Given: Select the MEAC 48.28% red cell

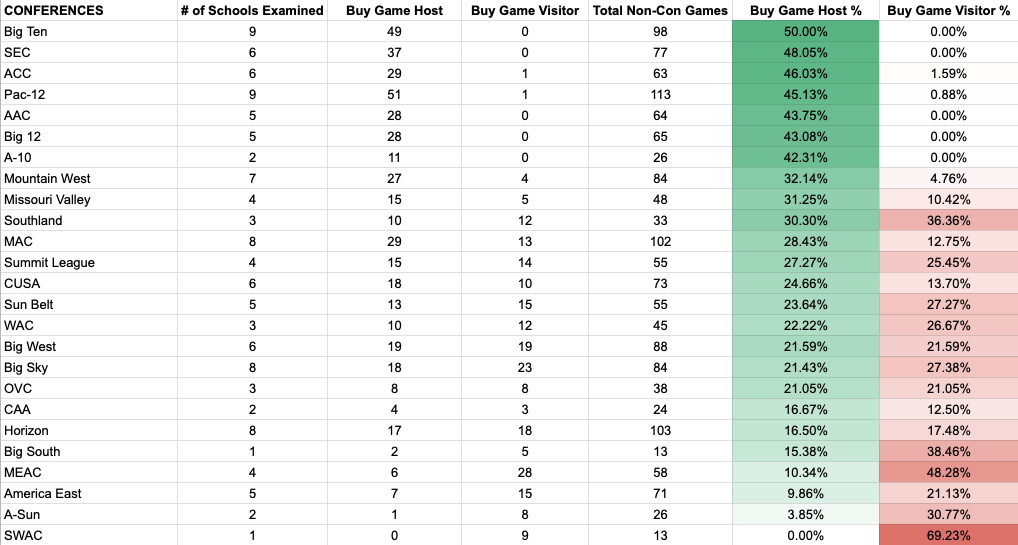Looking at the screenshot, I should pos(949,473).
